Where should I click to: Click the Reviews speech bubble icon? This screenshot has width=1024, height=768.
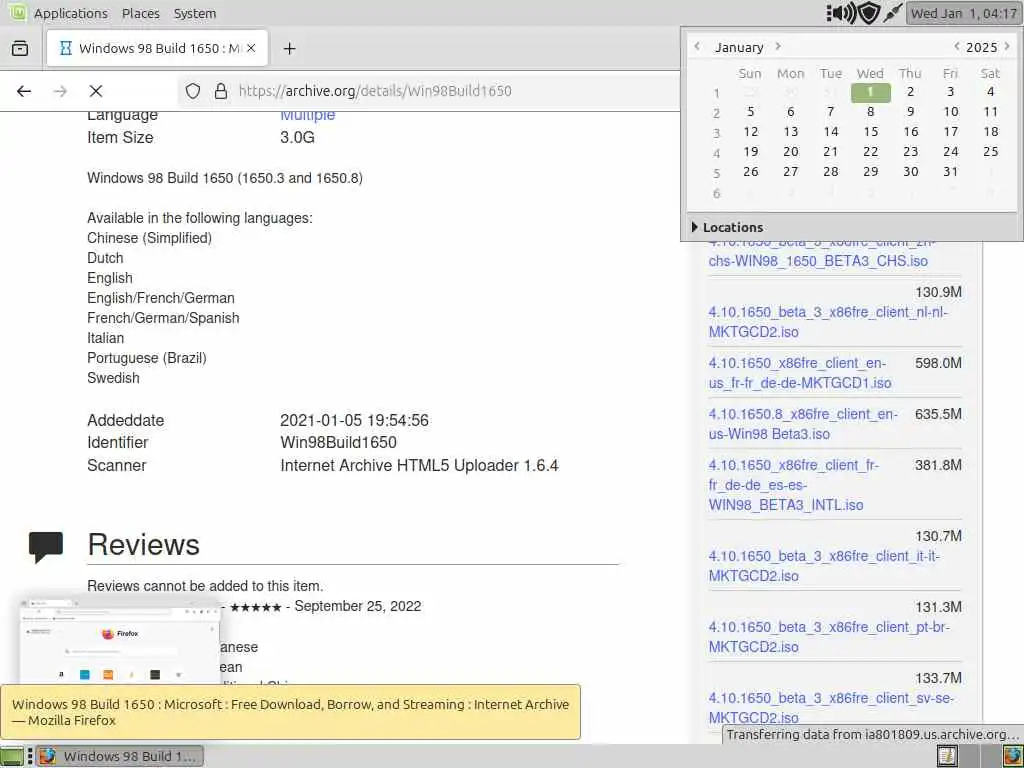coord(46,547)
